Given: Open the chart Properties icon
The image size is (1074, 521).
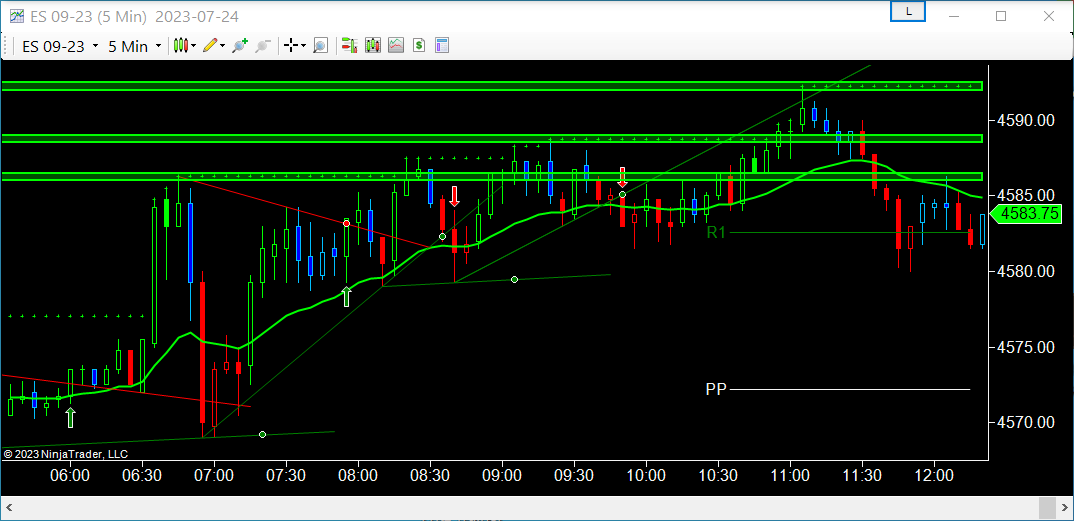Looking at the screenshot, I should click(442, 46).
